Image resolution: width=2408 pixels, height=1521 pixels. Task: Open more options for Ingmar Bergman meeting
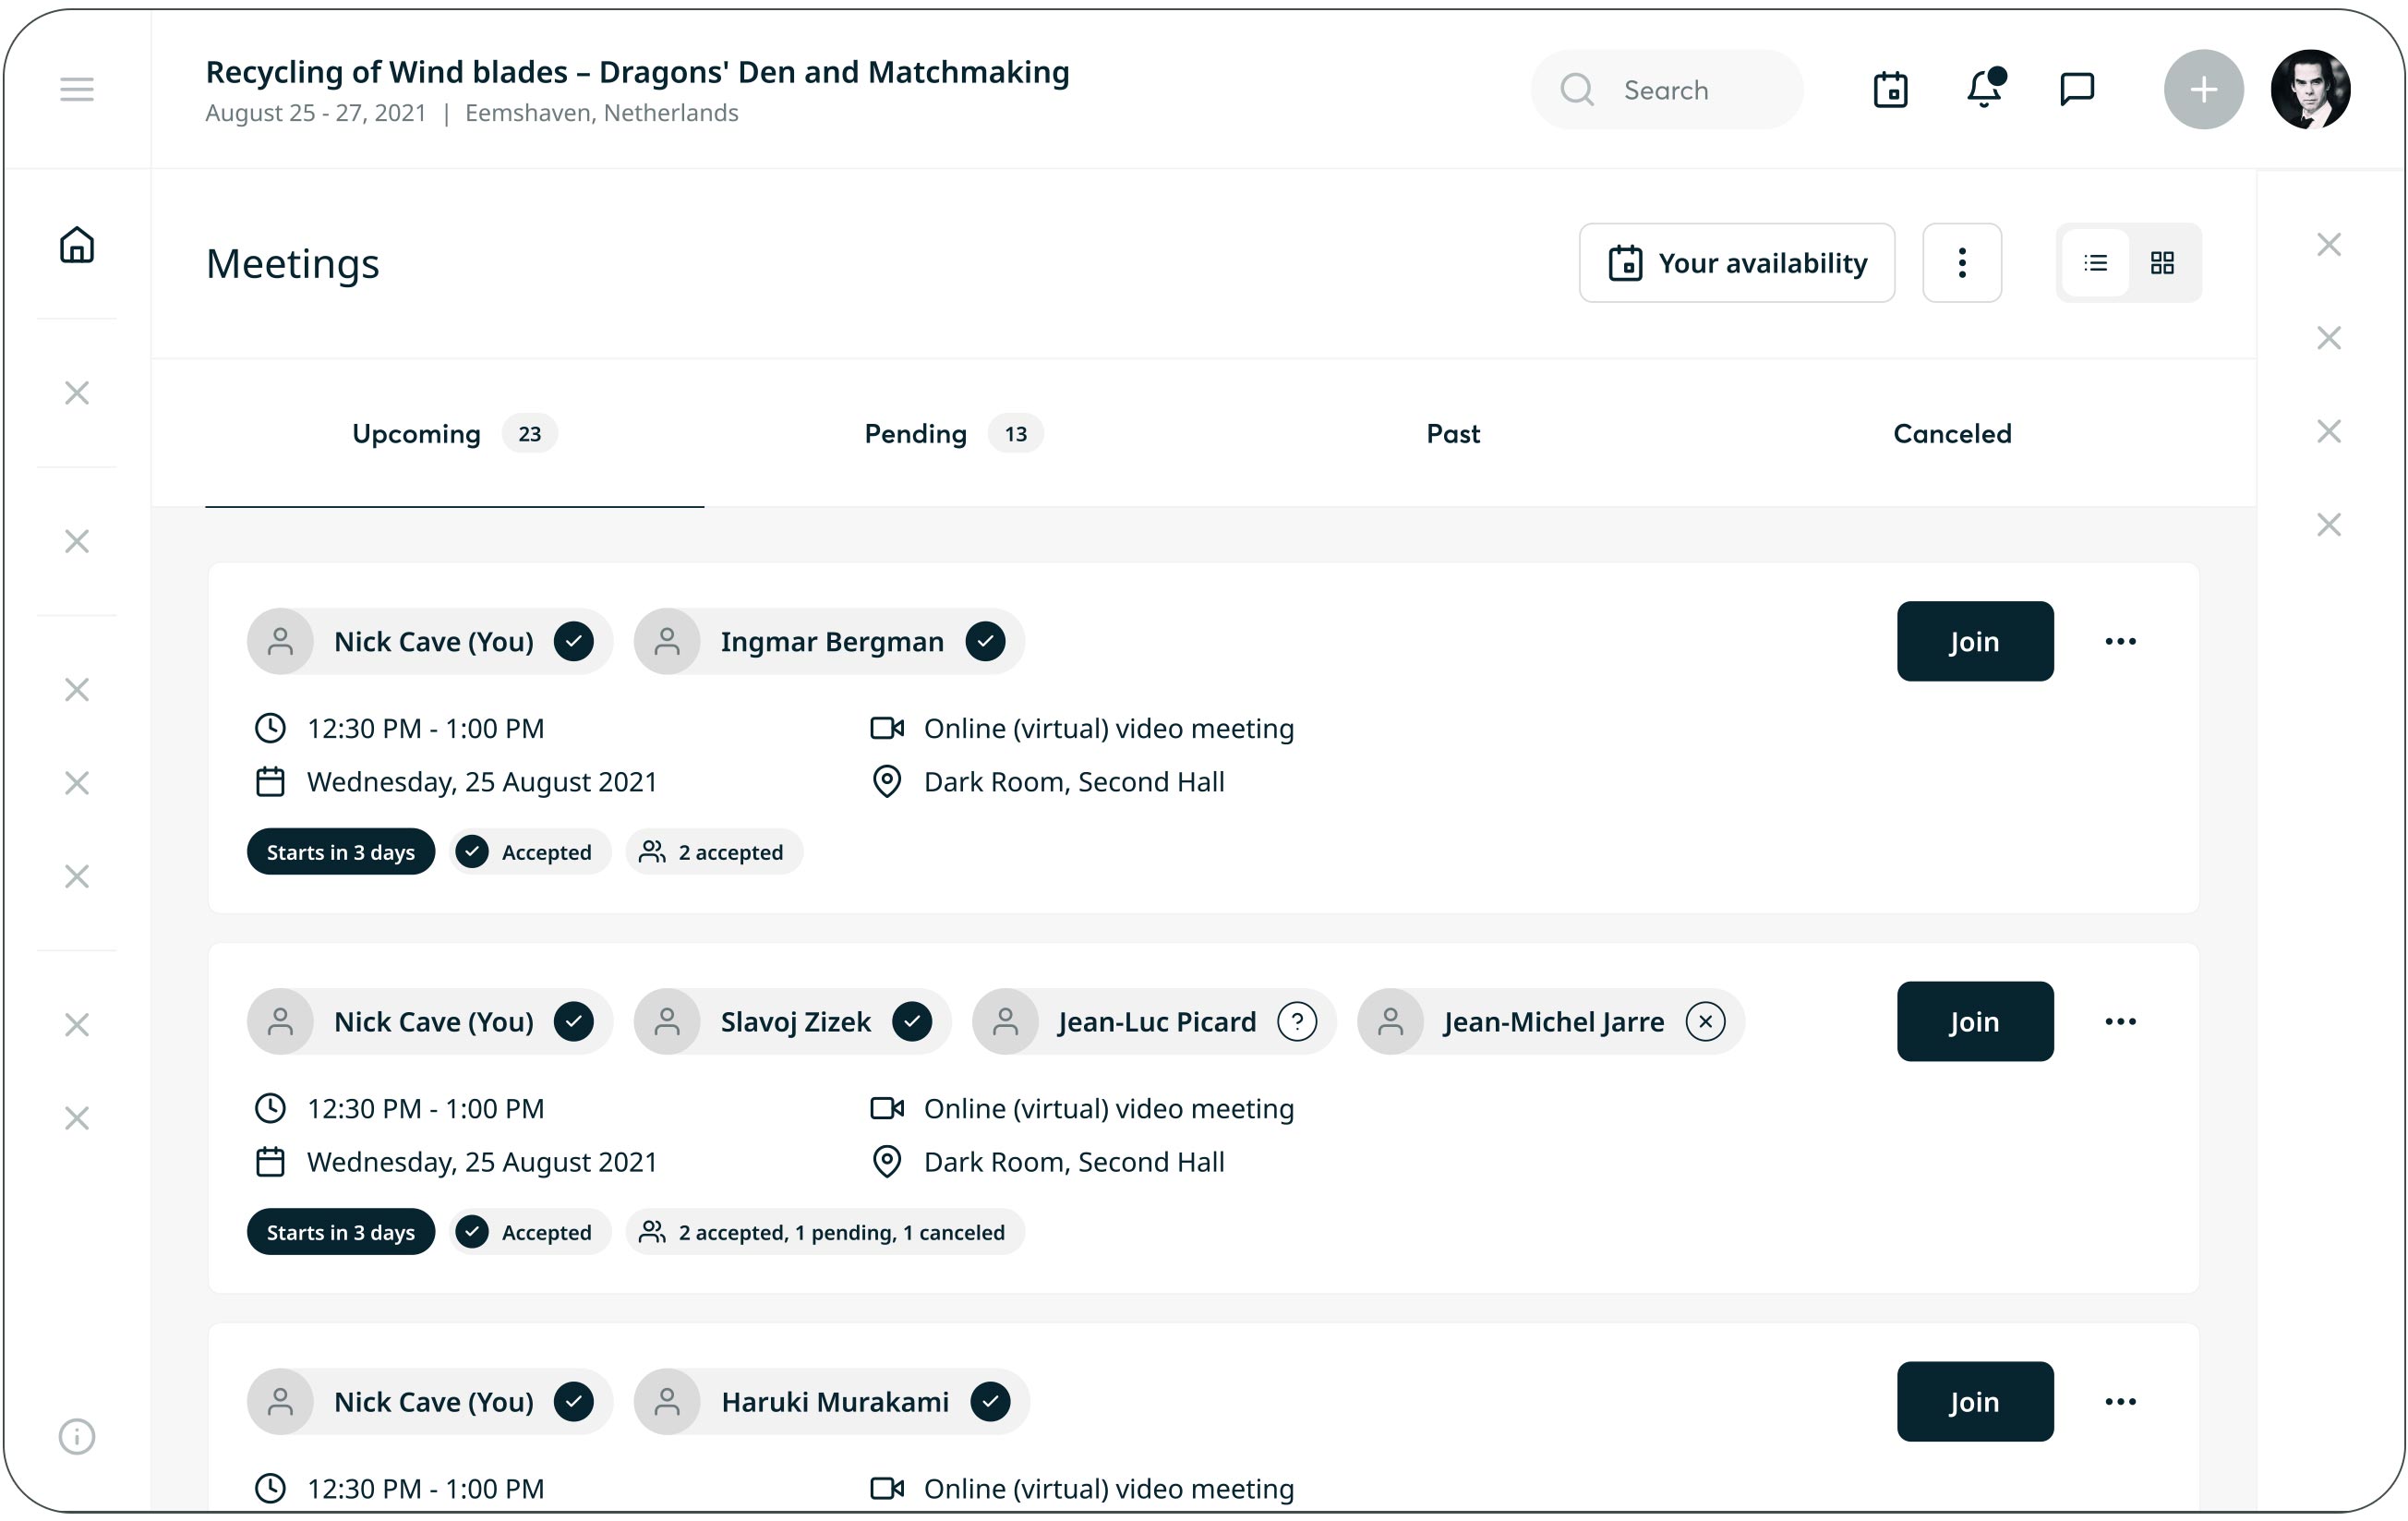(x=2120, y=642)
